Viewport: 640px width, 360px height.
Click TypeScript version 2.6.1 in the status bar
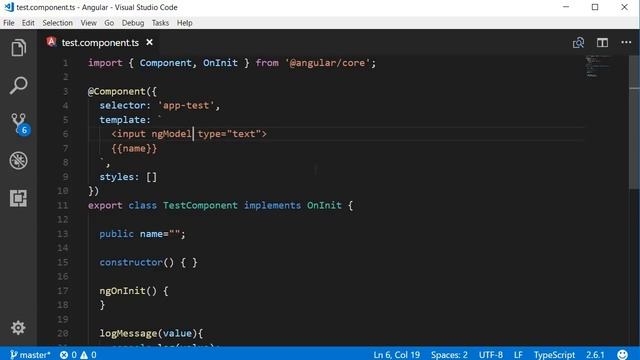[x=596, y=354]
